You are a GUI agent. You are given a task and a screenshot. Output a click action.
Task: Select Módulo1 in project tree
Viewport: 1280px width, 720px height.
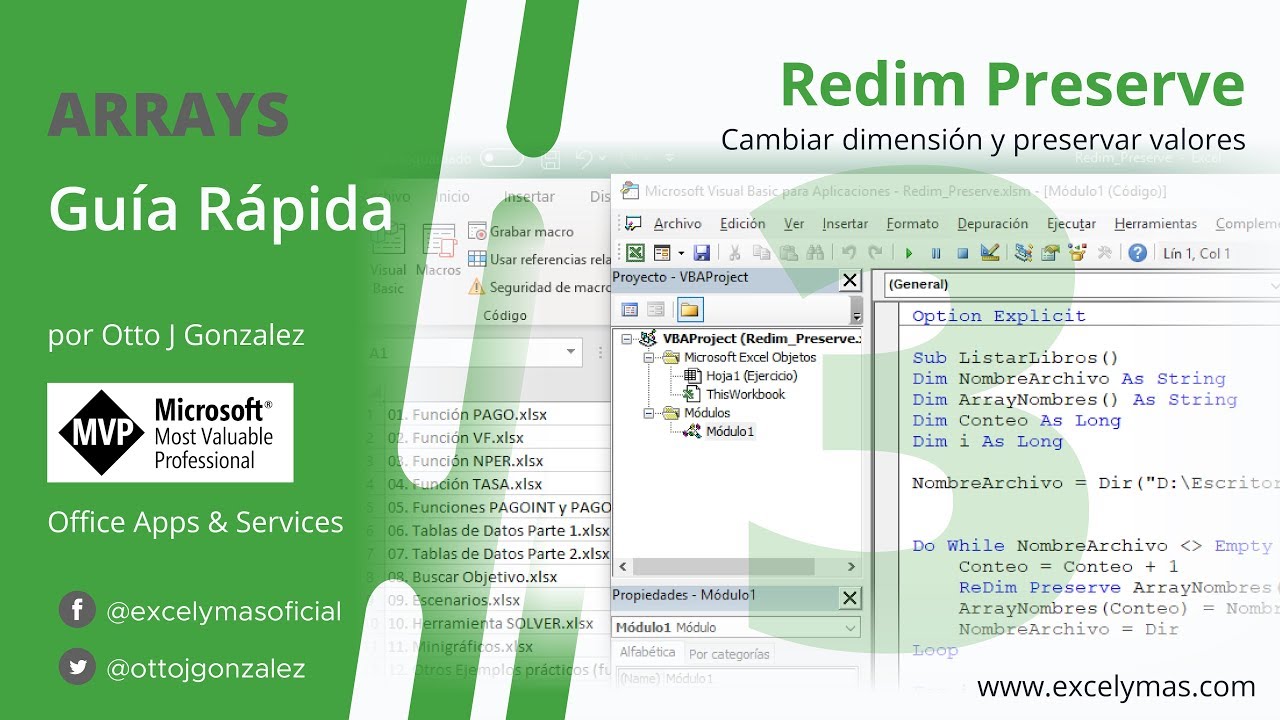pyautogui.click(x=719, y=432)
